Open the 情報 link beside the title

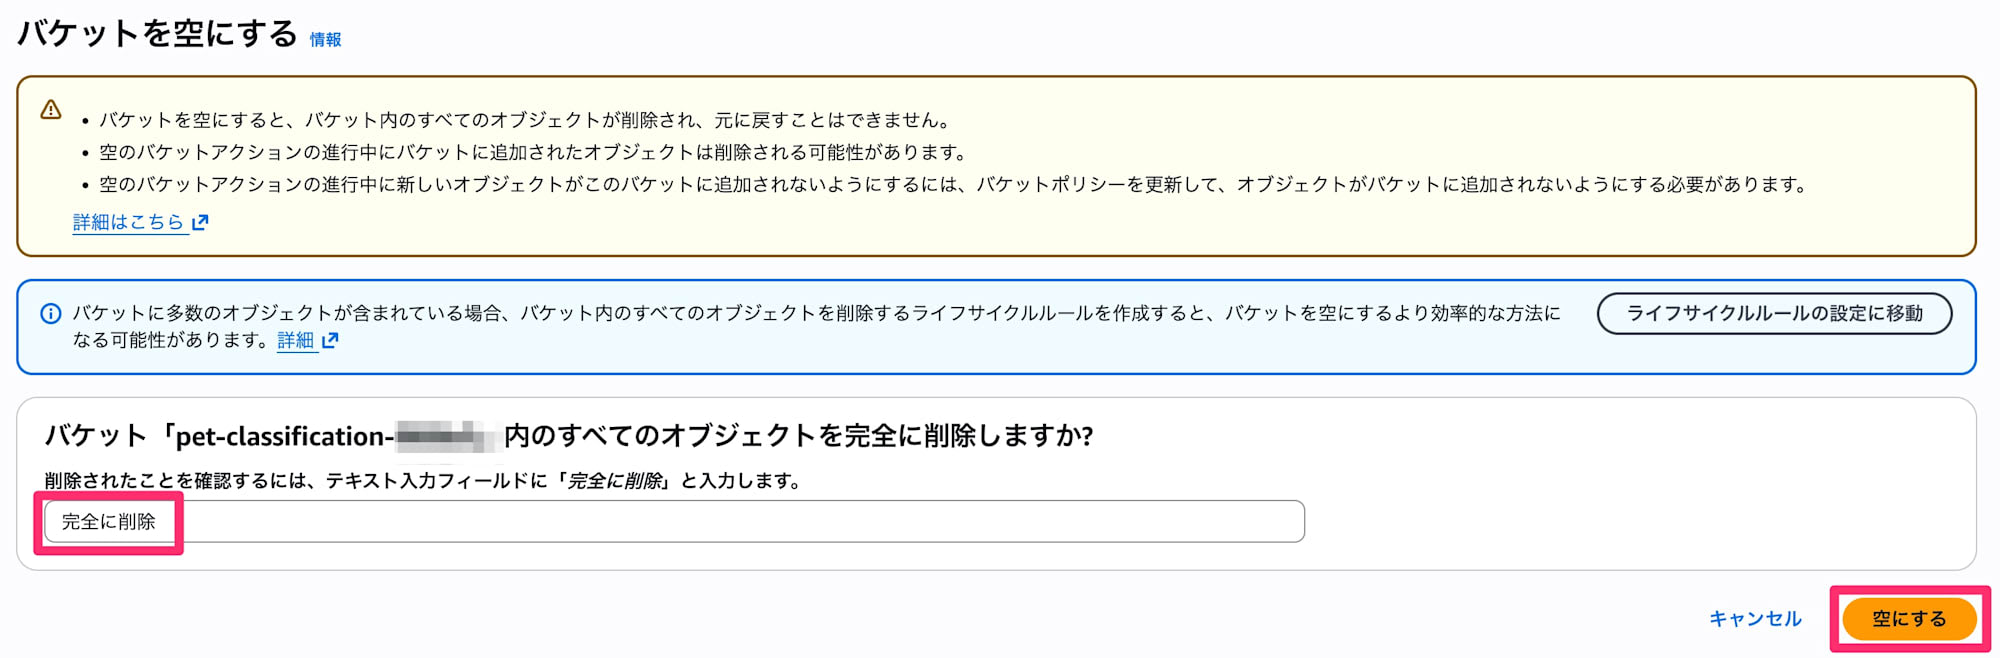point(325,40)
